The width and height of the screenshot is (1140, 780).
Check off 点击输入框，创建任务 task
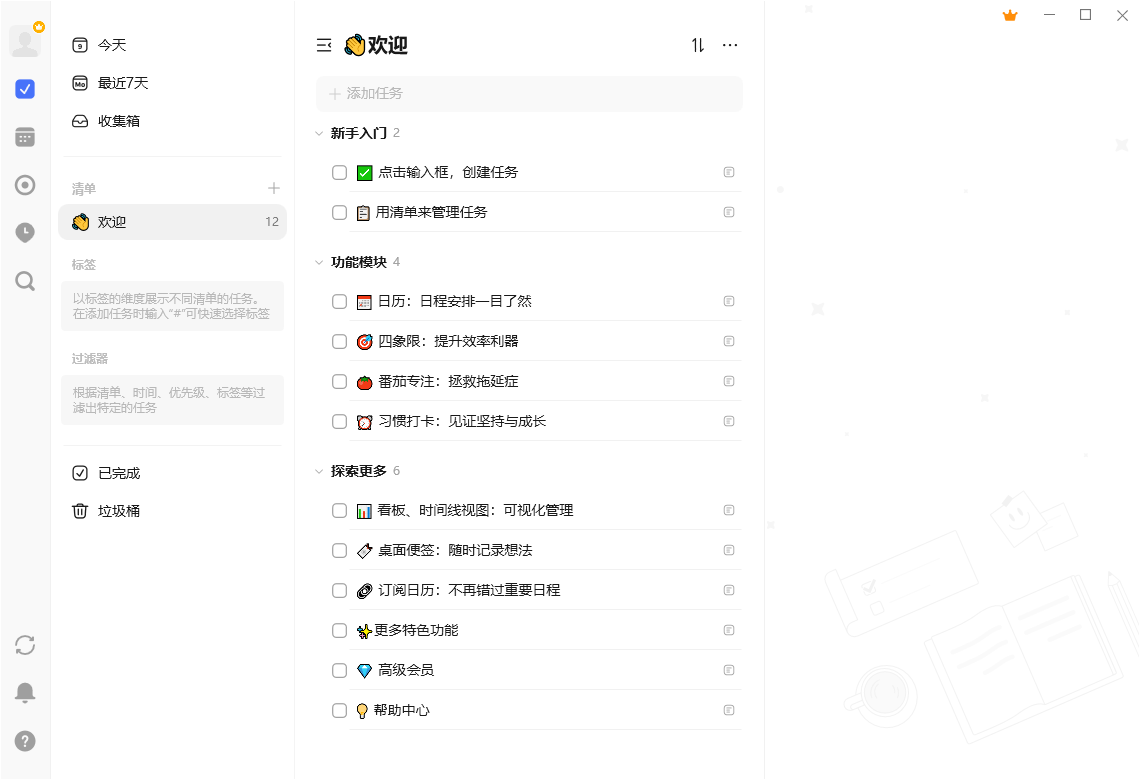339,172
